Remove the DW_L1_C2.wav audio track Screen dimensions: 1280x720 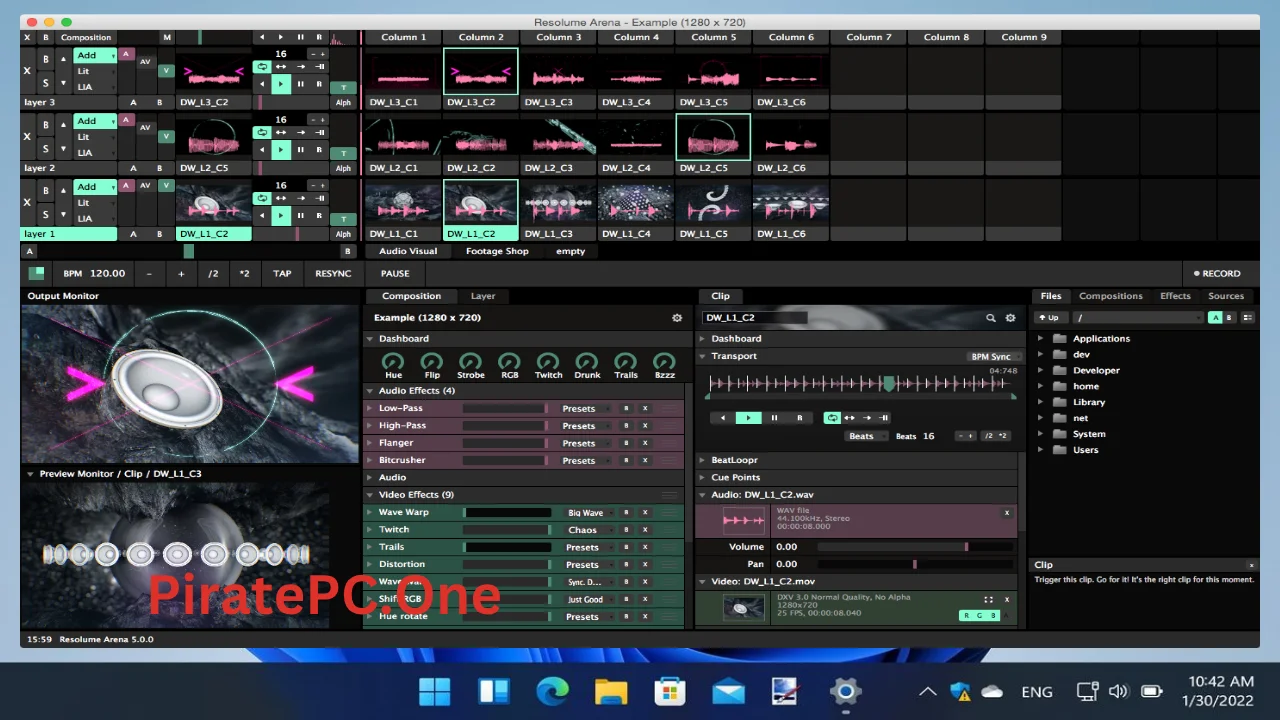1007,513
